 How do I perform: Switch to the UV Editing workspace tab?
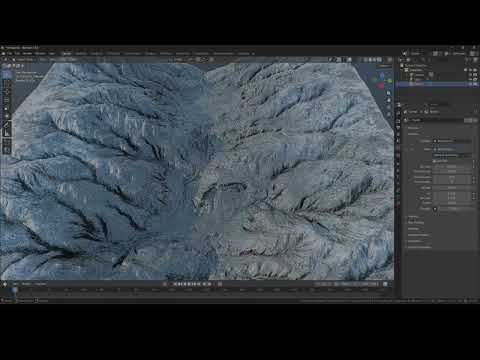pos(113,53)
